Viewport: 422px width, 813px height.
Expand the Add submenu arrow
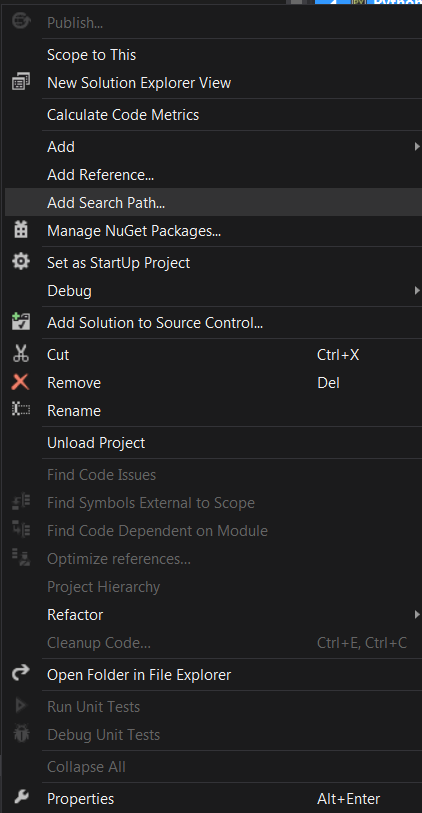click(417, 147)
